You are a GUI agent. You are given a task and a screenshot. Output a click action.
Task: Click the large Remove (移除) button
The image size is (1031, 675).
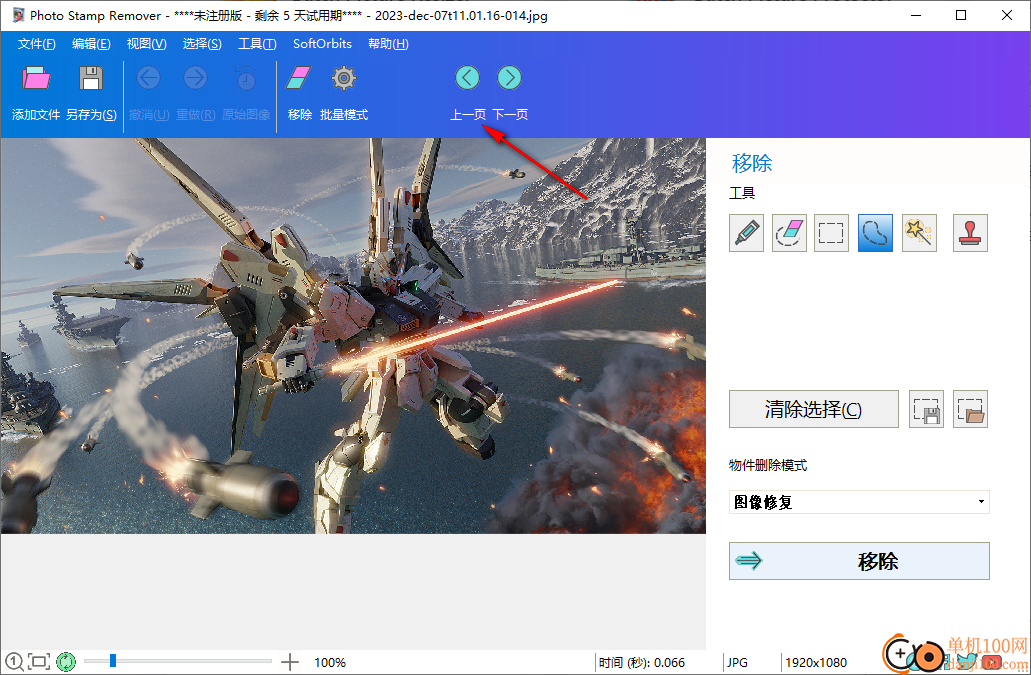tap(859, 561)
